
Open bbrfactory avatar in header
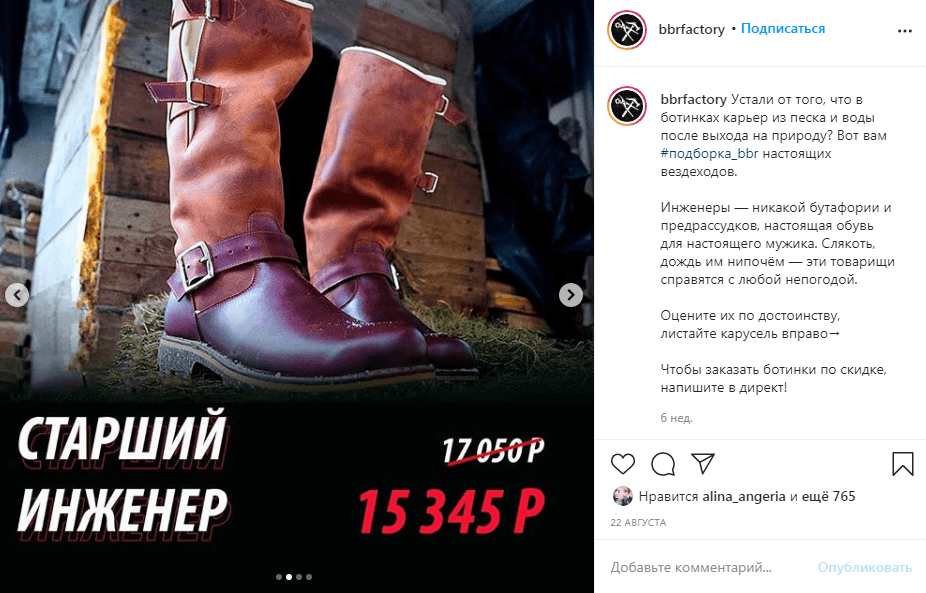pyautogui.click(x=627, y=30)
